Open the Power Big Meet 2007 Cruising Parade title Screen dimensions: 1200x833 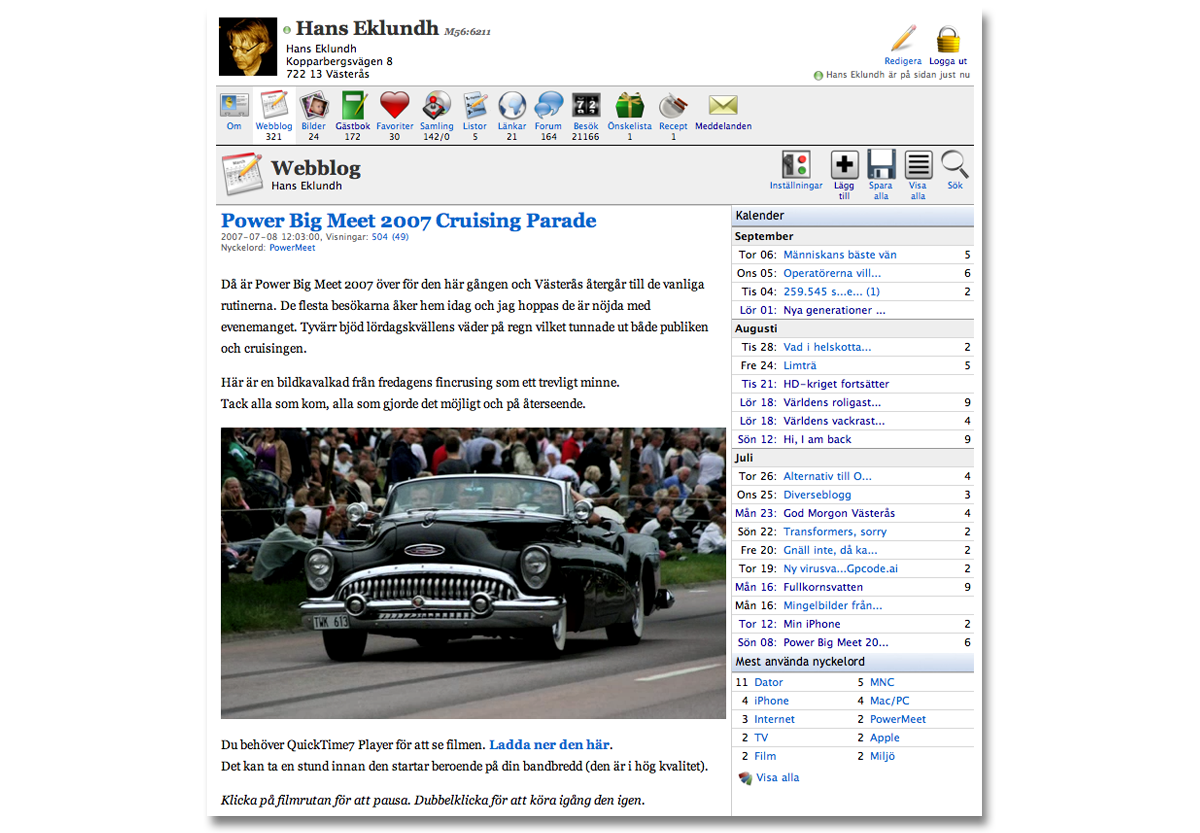(408, 221)
